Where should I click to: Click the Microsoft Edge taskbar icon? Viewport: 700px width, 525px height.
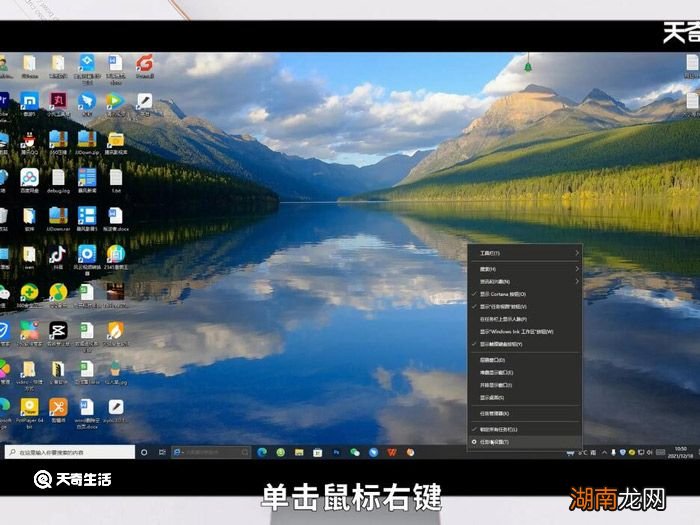(262, 452)
